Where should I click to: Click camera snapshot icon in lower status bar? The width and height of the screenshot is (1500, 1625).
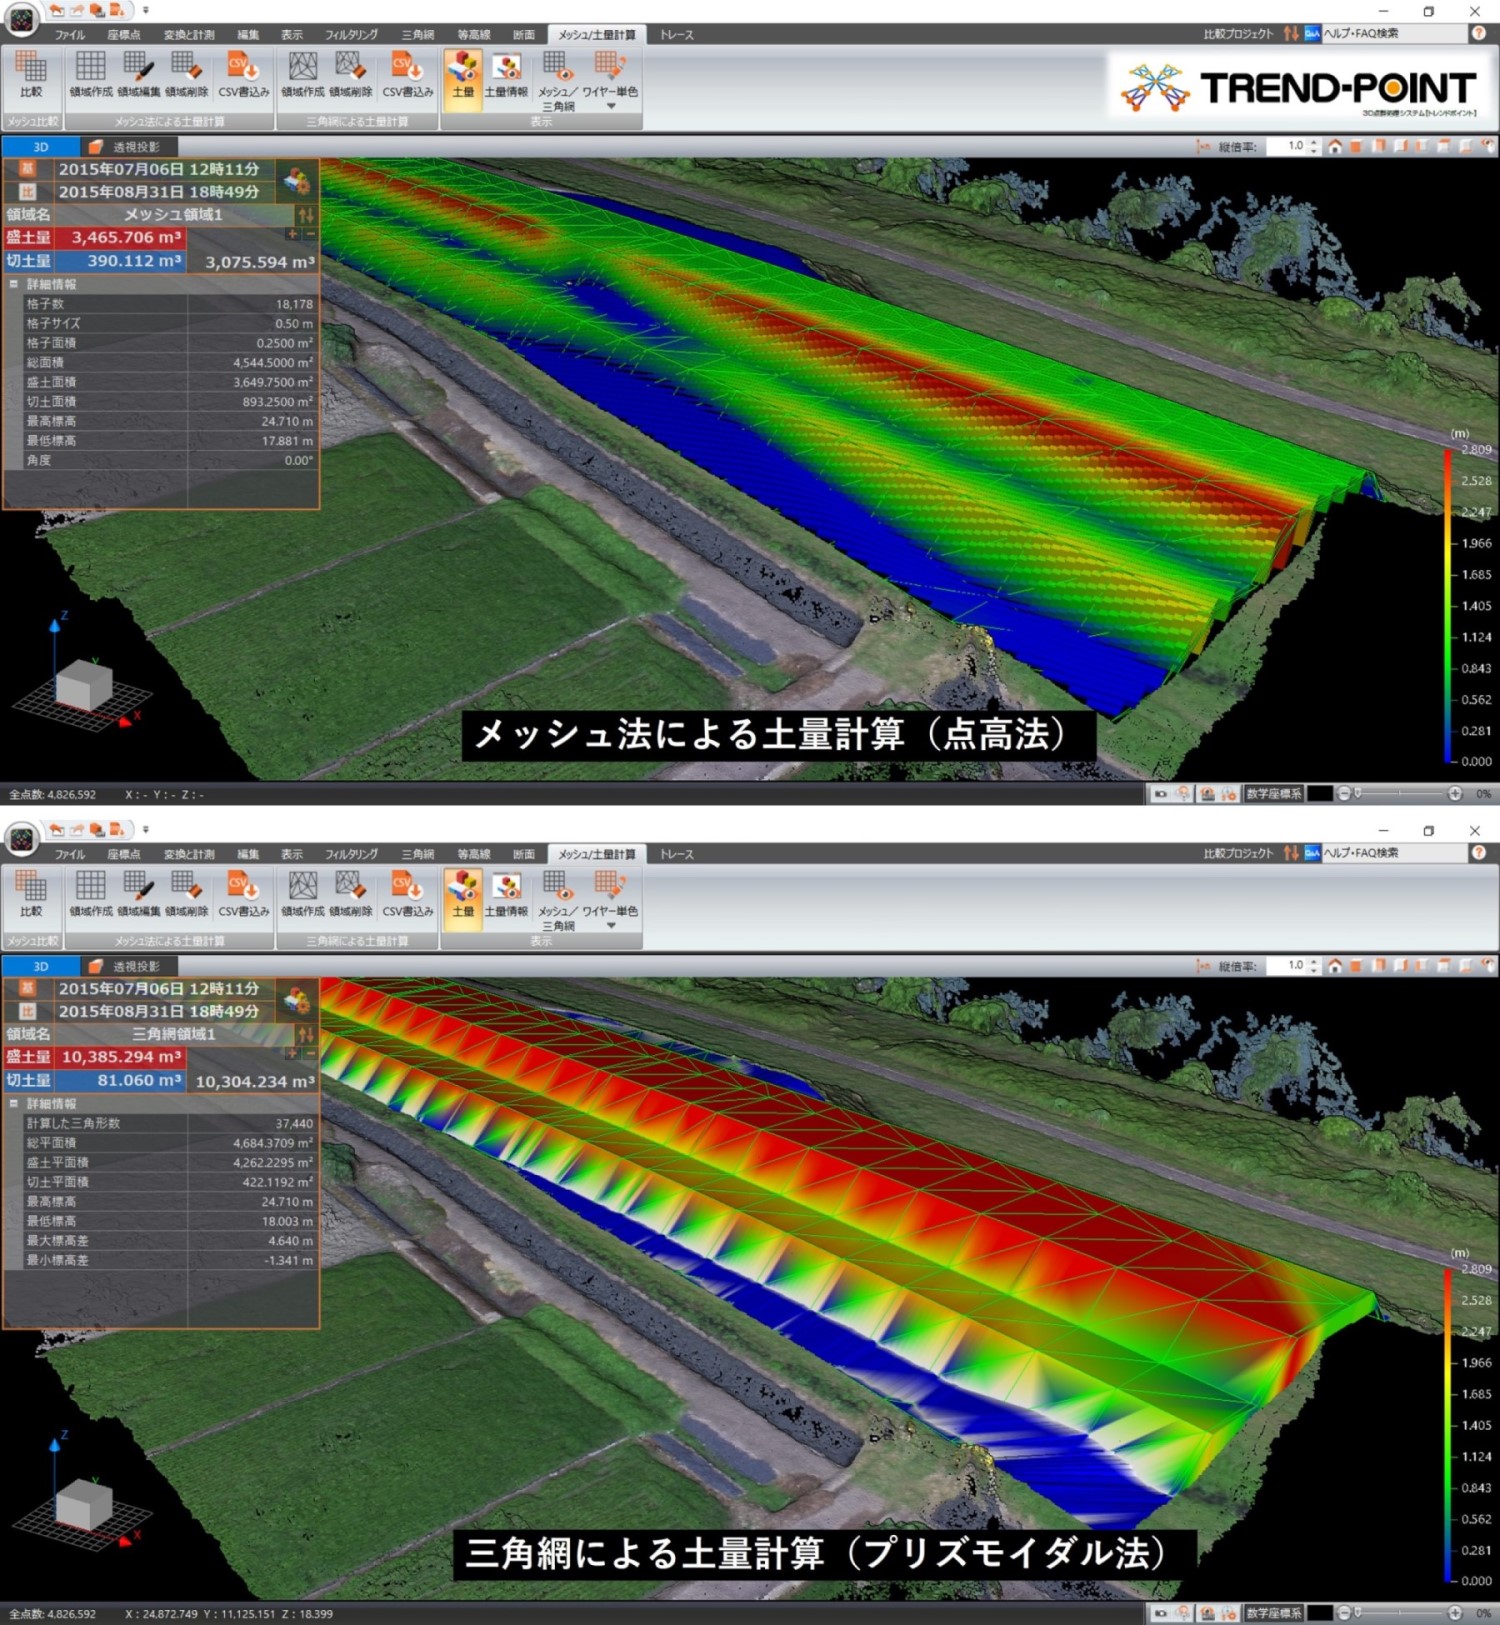click(1160, 1613)
